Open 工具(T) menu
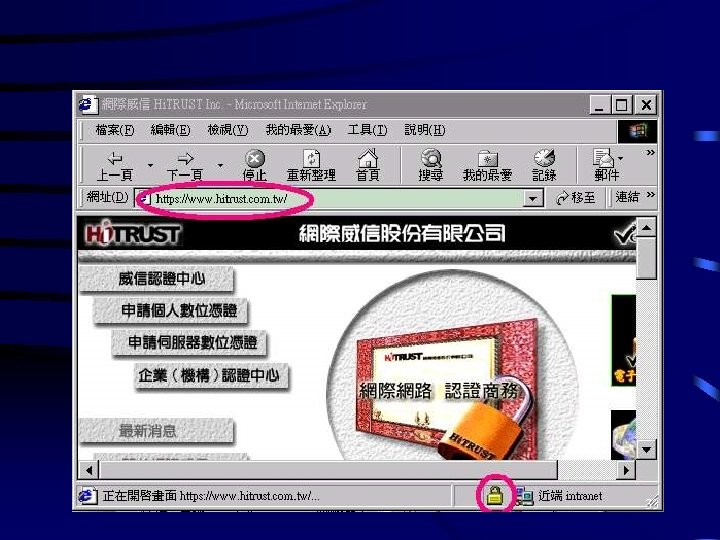720x540 pixels. click(x=367, y=130)
